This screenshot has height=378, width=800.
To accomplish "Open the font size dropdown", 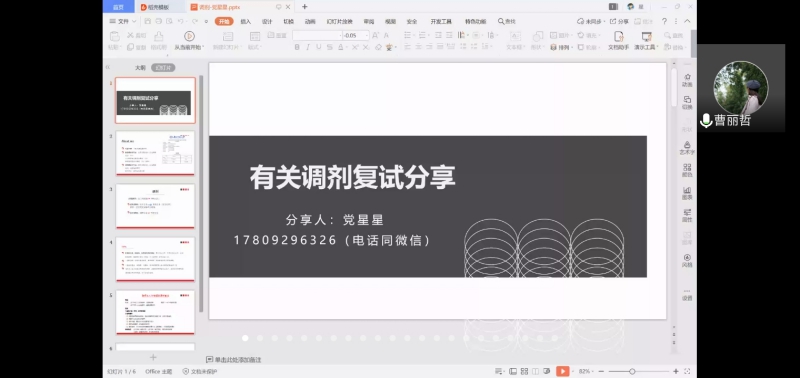I will pos(366,36).
